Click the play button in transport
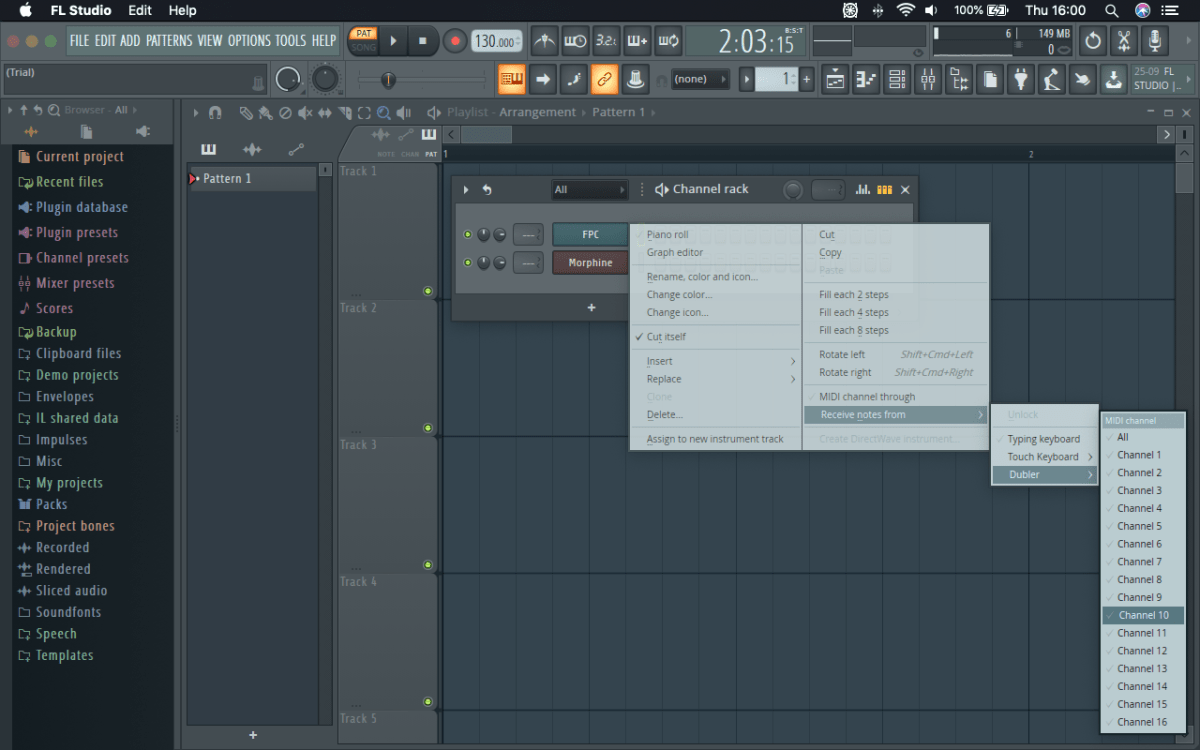The height and width of the screenshot is (750, 1200). (x=393, y=41)
